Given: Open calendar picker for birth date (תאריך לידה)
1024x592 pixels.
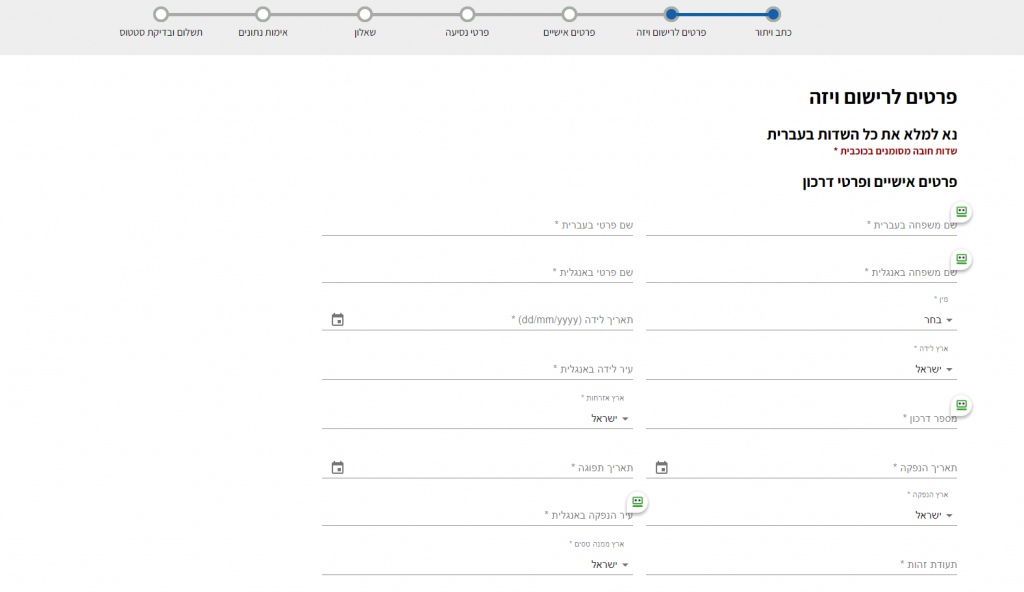Looking at the screenshot, I should [338, 320].
